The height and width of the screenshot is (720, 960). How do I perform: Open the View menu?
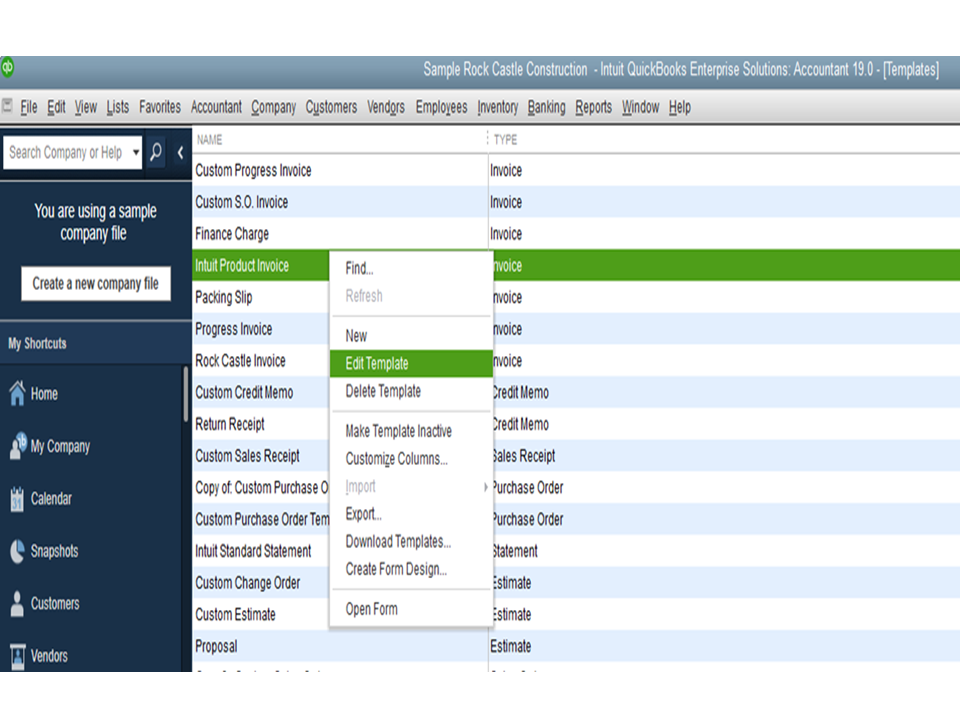click(x=86, y=107)
